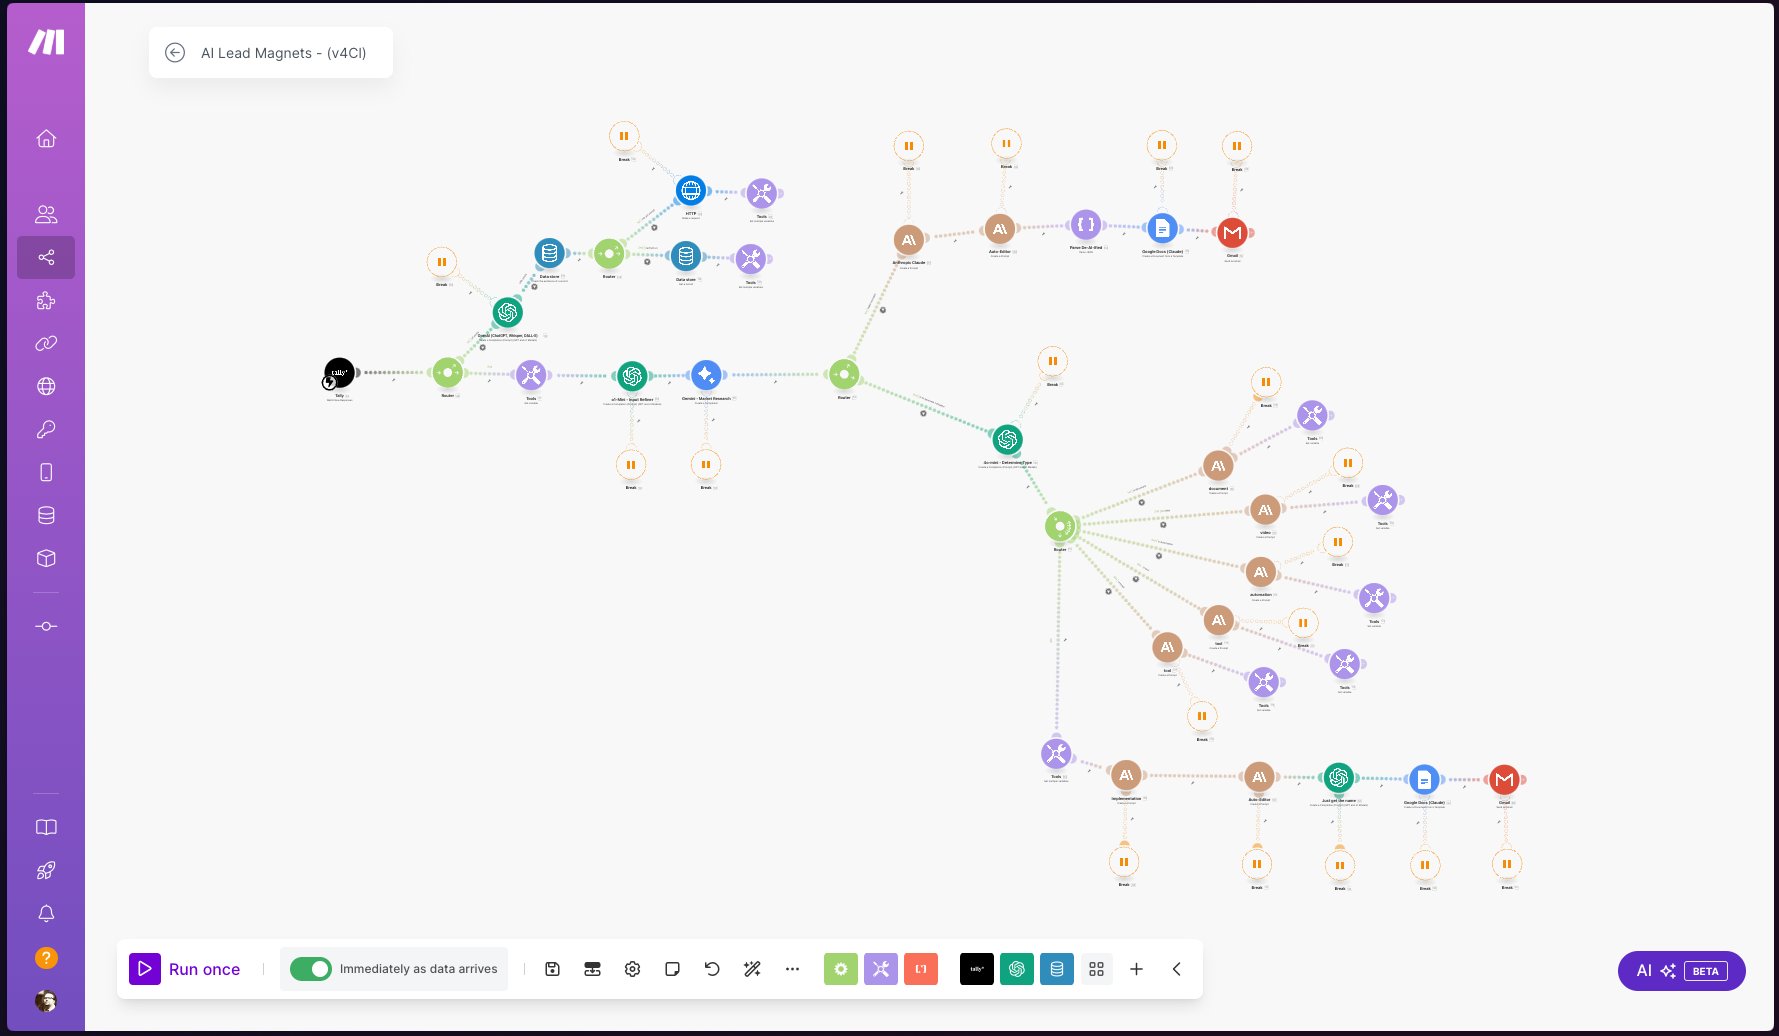Screen dimensions: 1779x1036
Task: Open the user profile avatar
Action: [x=46, y=1001]
